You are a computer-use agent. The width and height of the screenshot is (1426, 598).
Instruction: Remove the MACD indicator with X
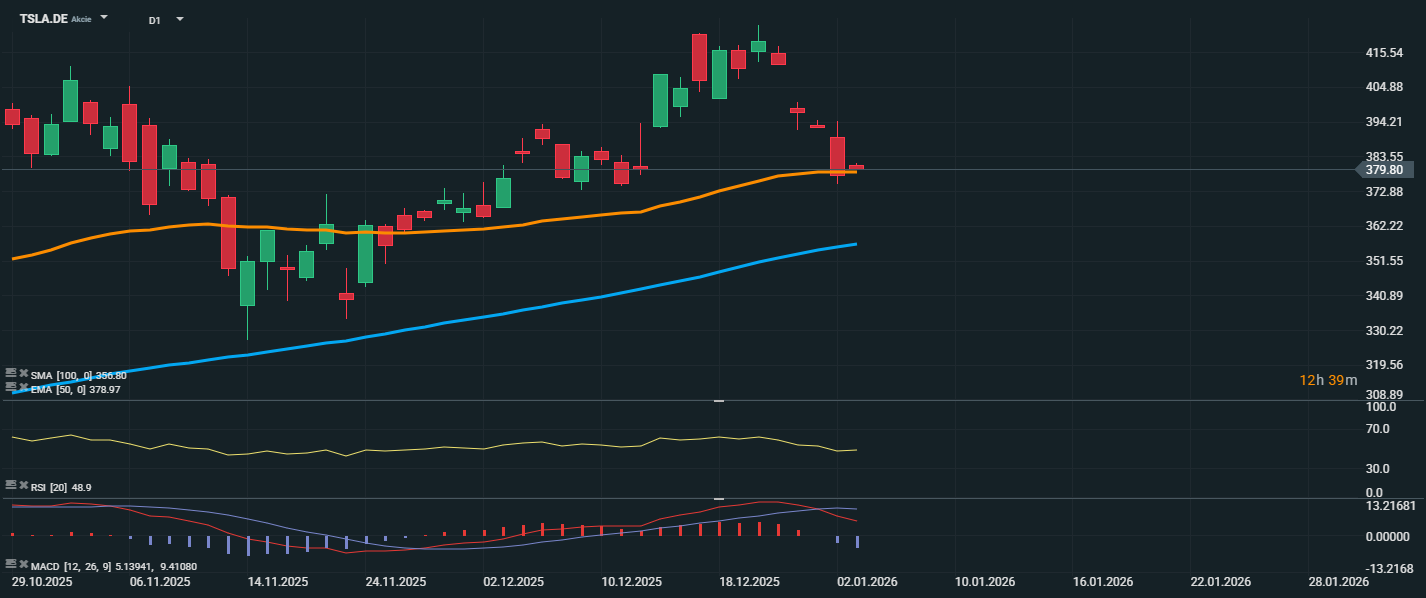23,564
